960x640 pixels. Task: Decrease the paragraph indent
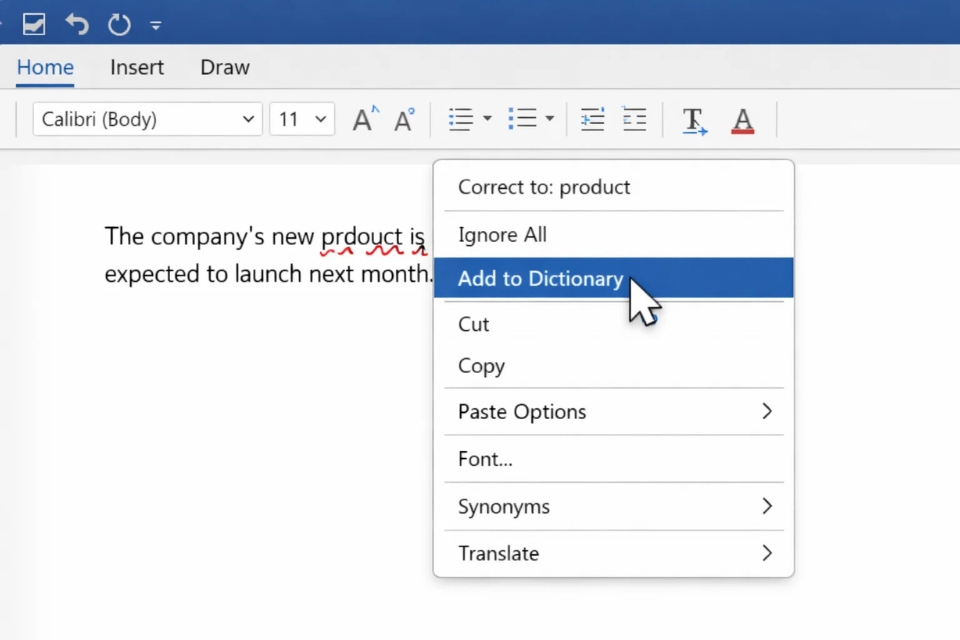[593, 120]
